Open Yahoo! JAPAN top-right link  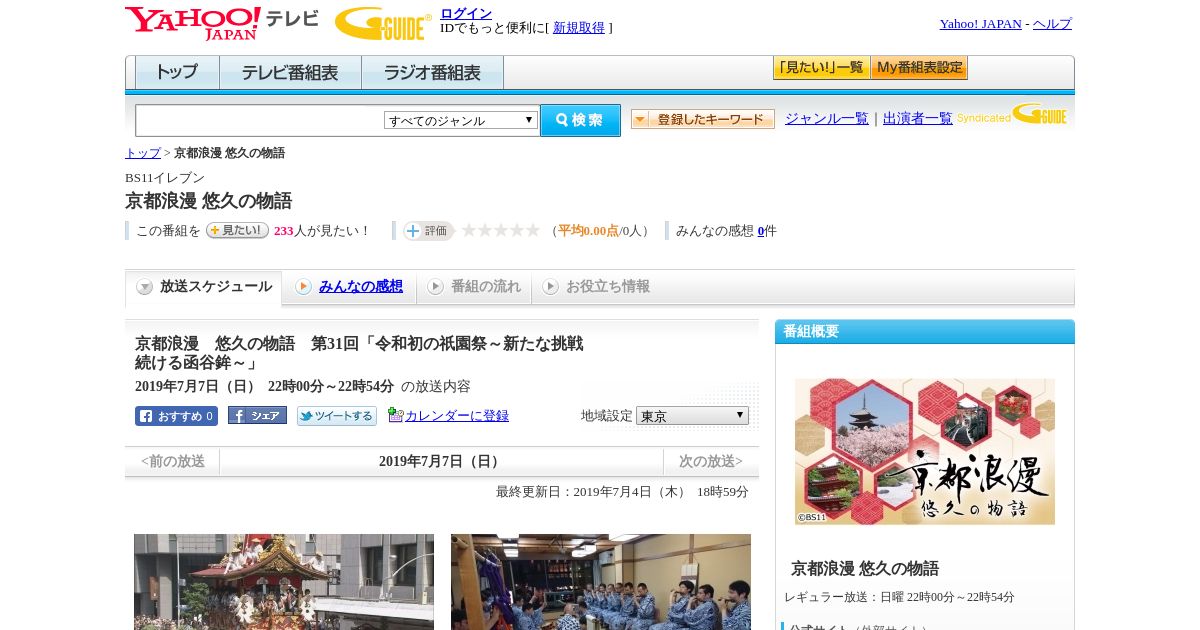click(980, 24)
